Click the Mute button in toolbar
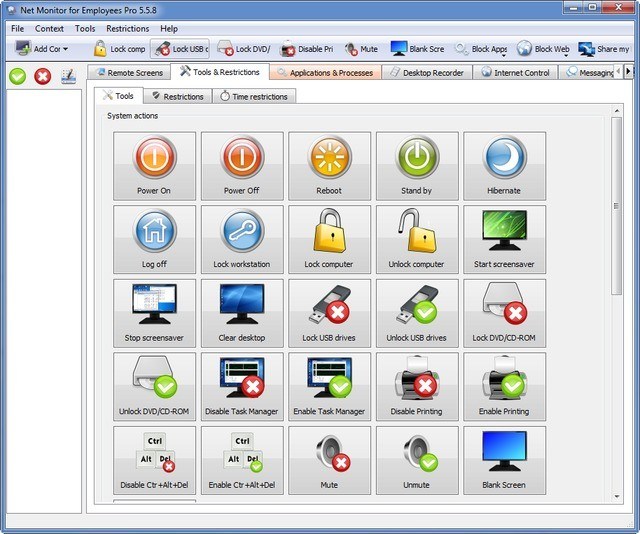This screenshot has height=534, width=640. pos(361,48)
